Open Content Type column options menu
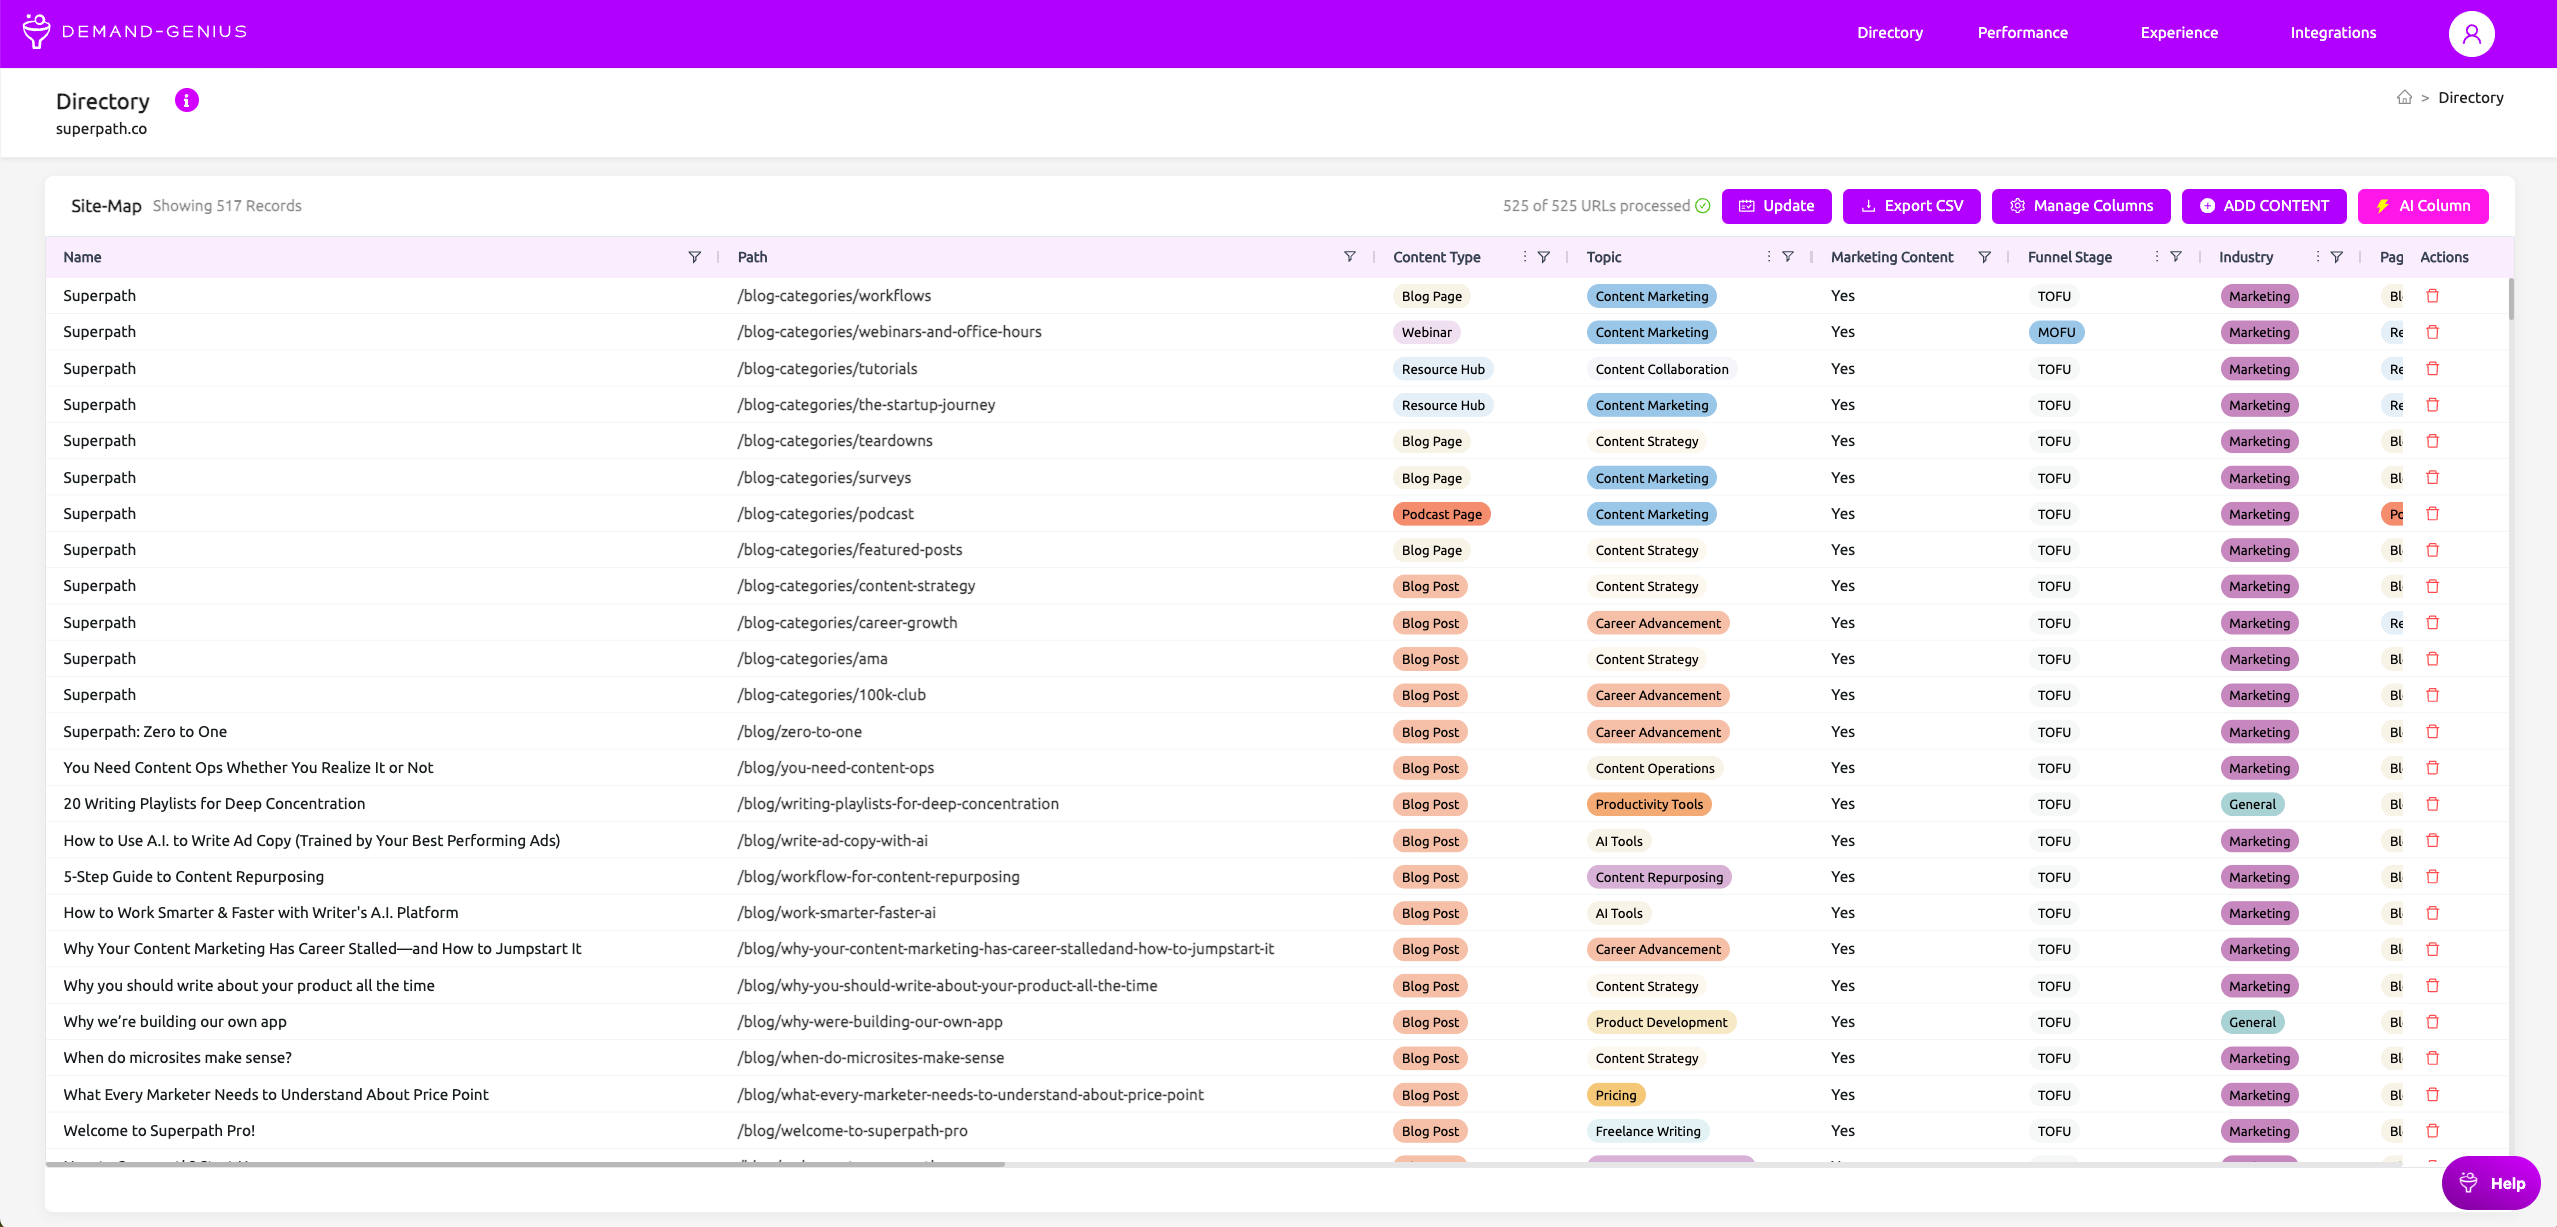This screenshot has width=2557, height=1227. [x=1525, y=257]
